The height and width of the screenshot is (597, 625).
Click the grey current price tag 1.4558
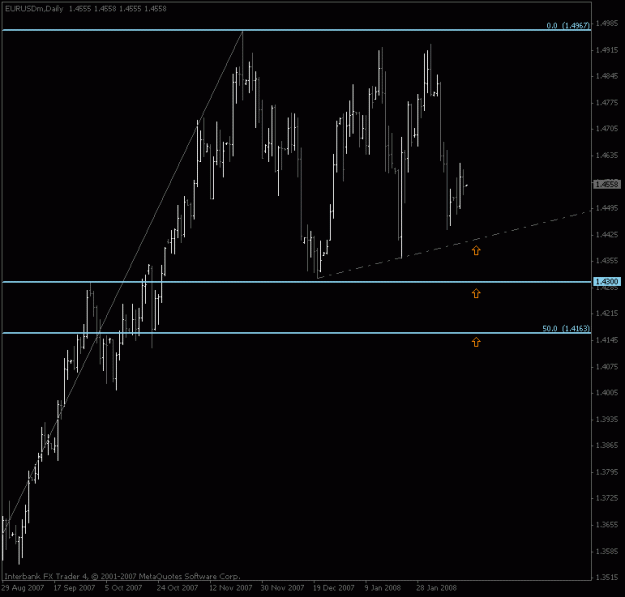pos(607,184)
